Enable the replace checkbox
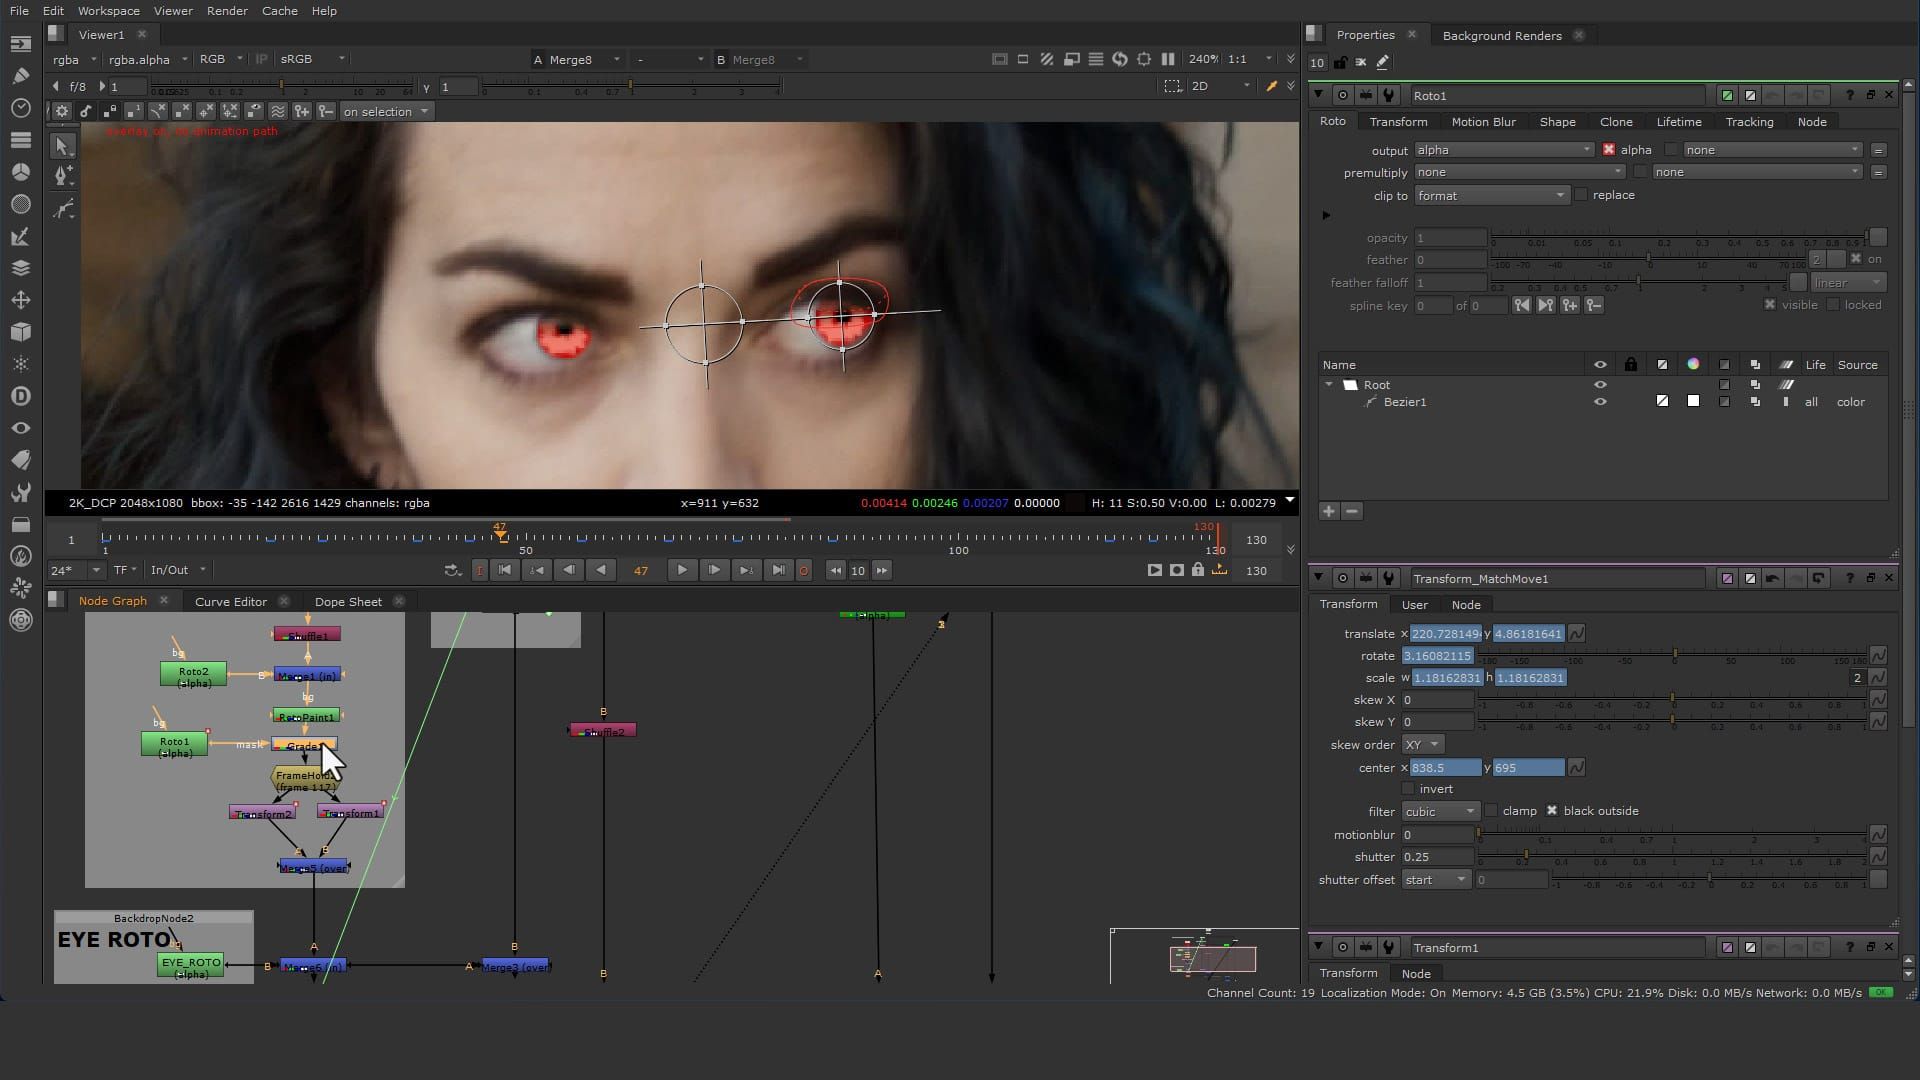This screenshot has height=1080, width=1920. click(x=1581, y=195)
